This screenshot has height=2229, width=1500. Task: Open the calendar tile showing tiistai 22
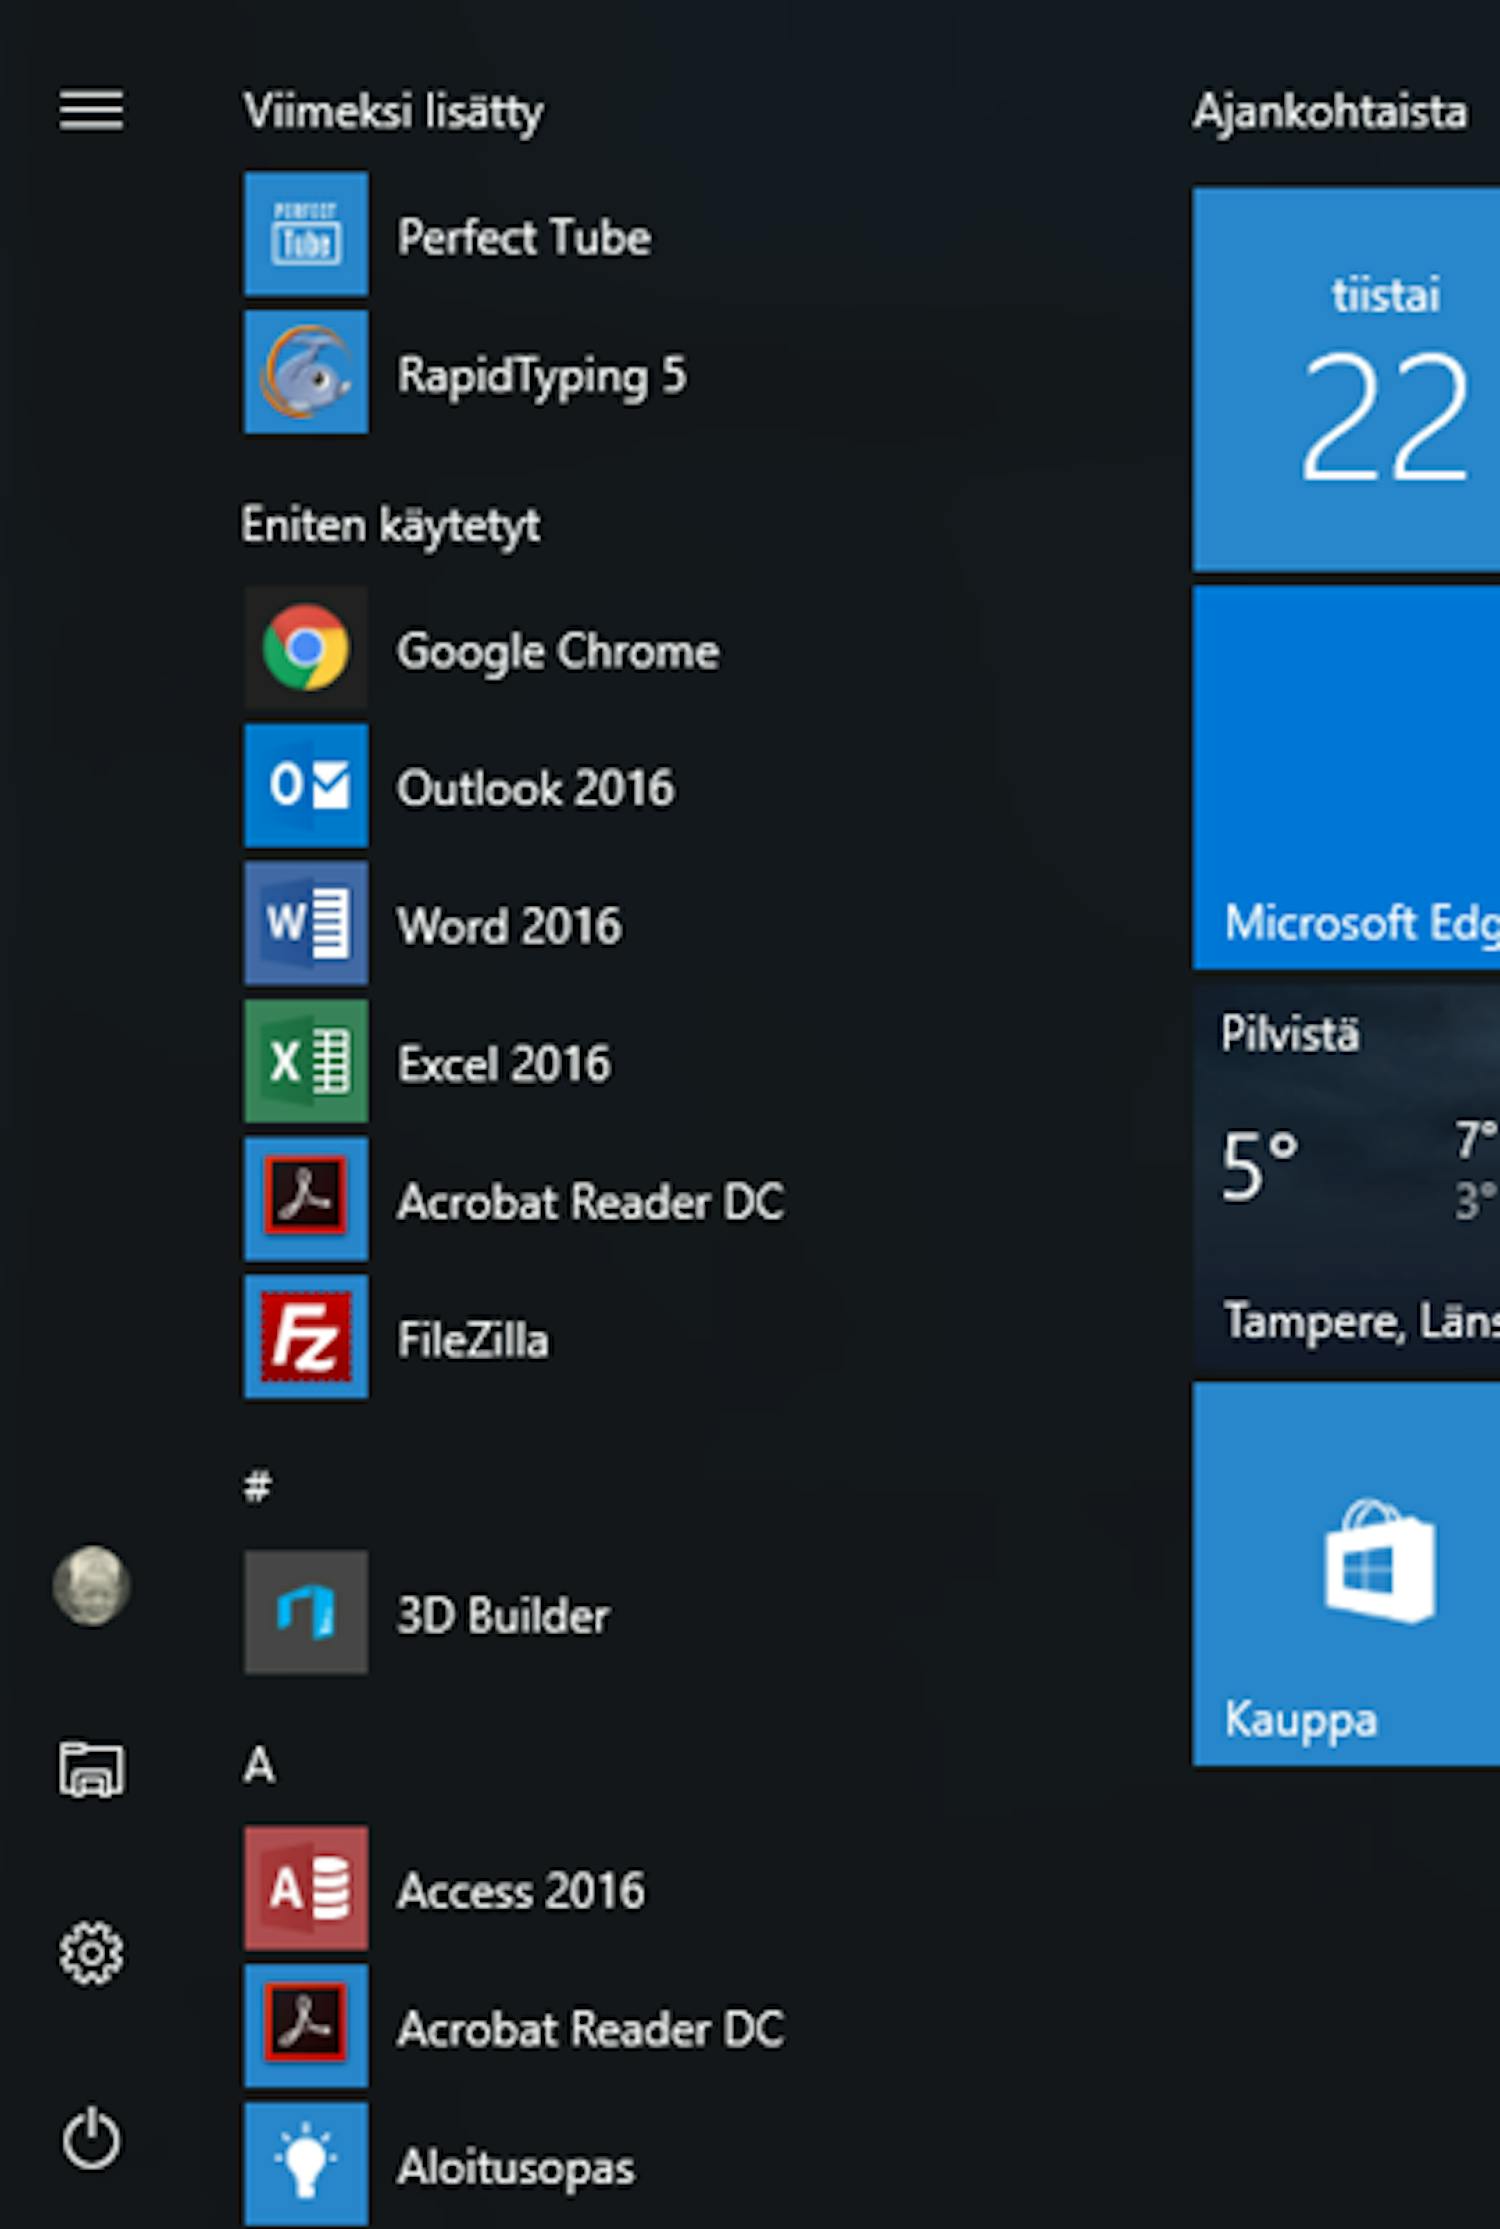click(1346, 380)
